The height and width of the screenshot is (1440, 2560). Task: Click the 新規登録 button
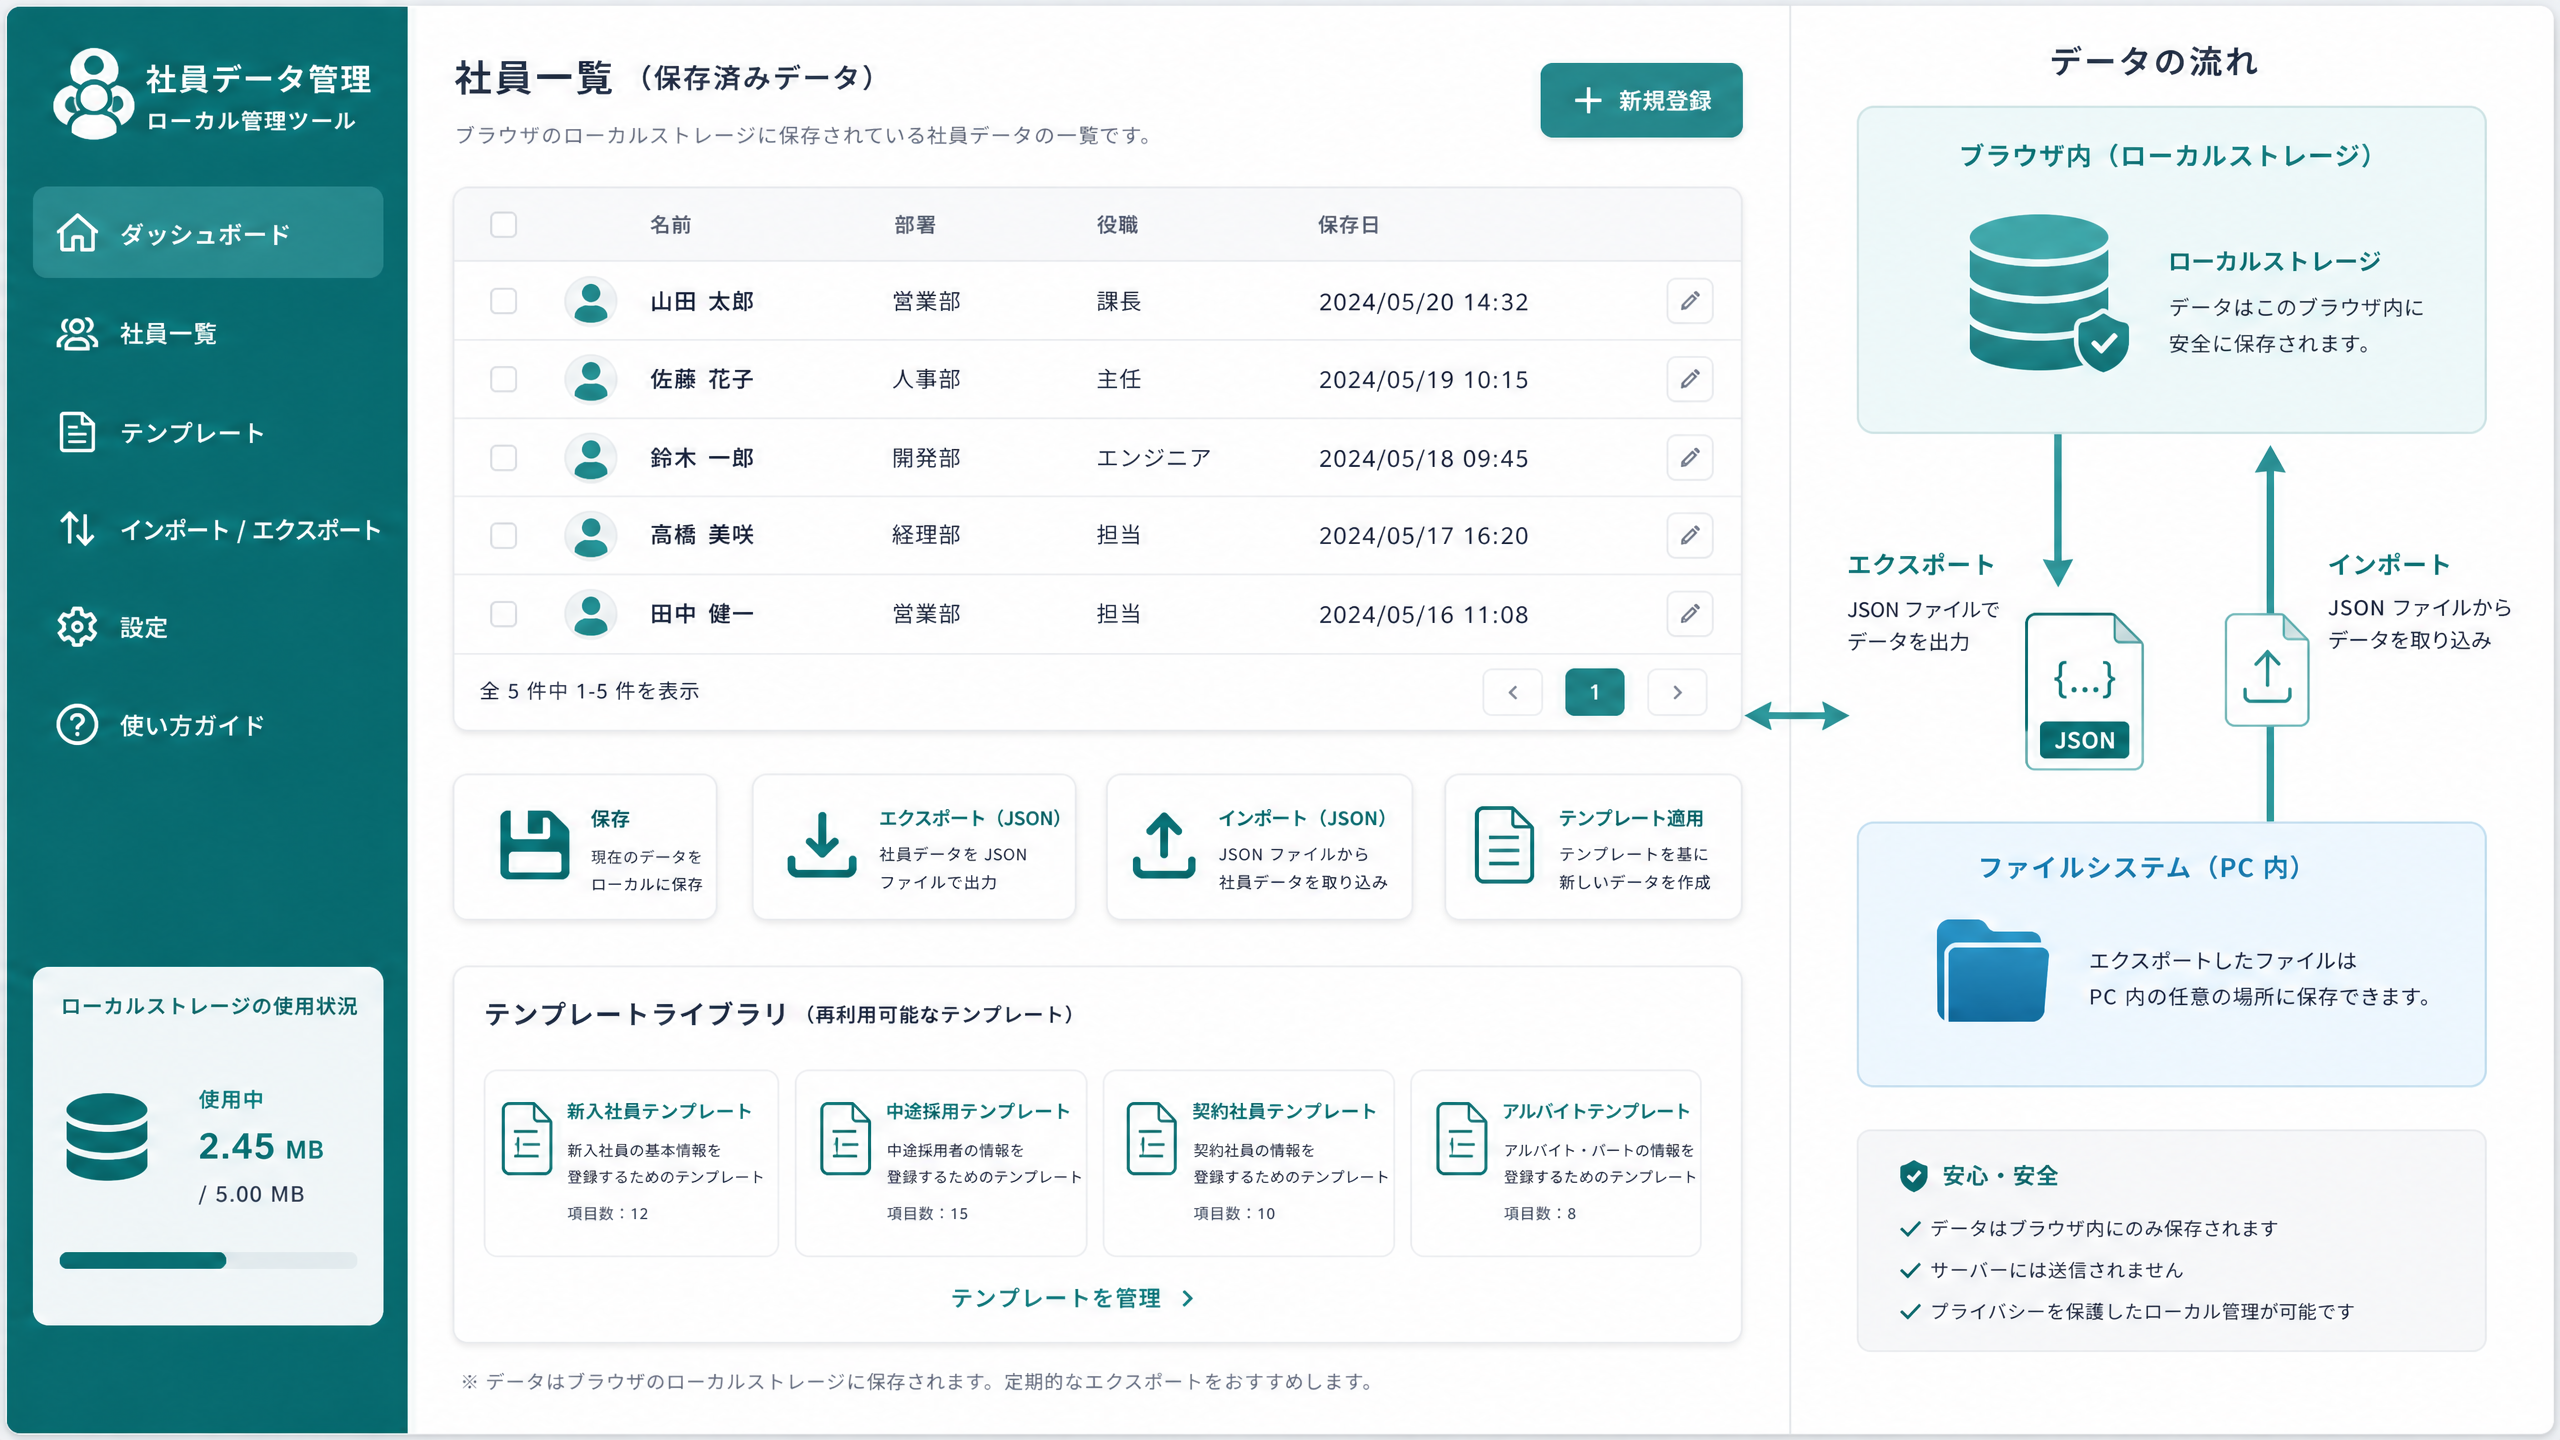tap(1641, 100)
